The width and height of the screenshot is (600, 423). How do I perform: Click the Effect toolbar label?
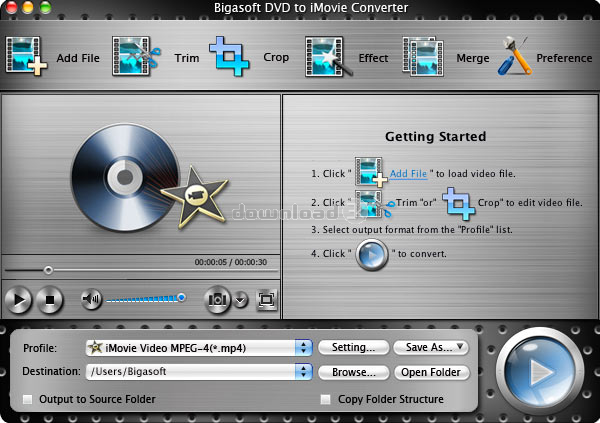(x=373, y=58)
